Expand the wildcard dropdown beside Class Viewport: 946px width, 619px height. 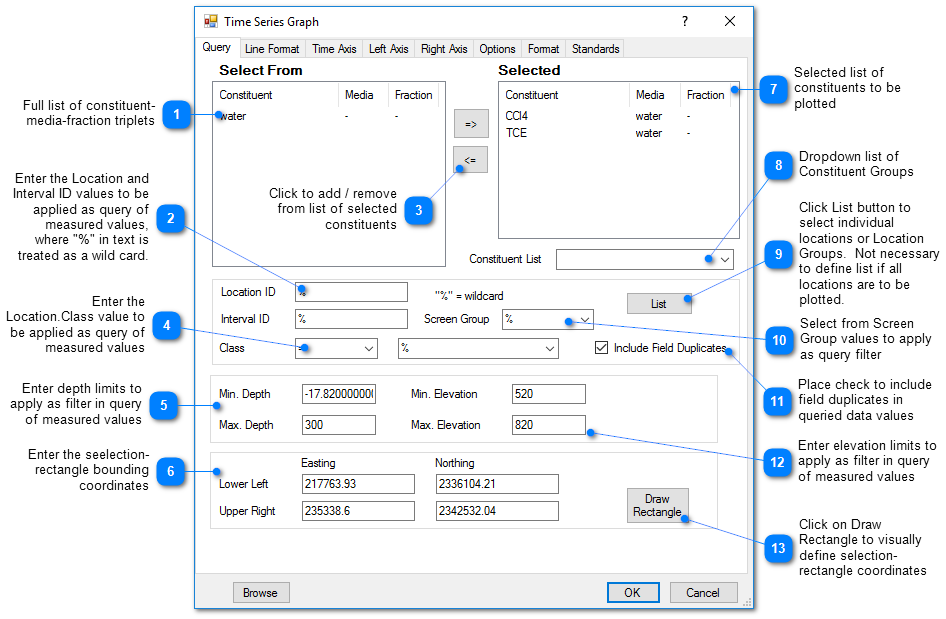coord(546,348)
